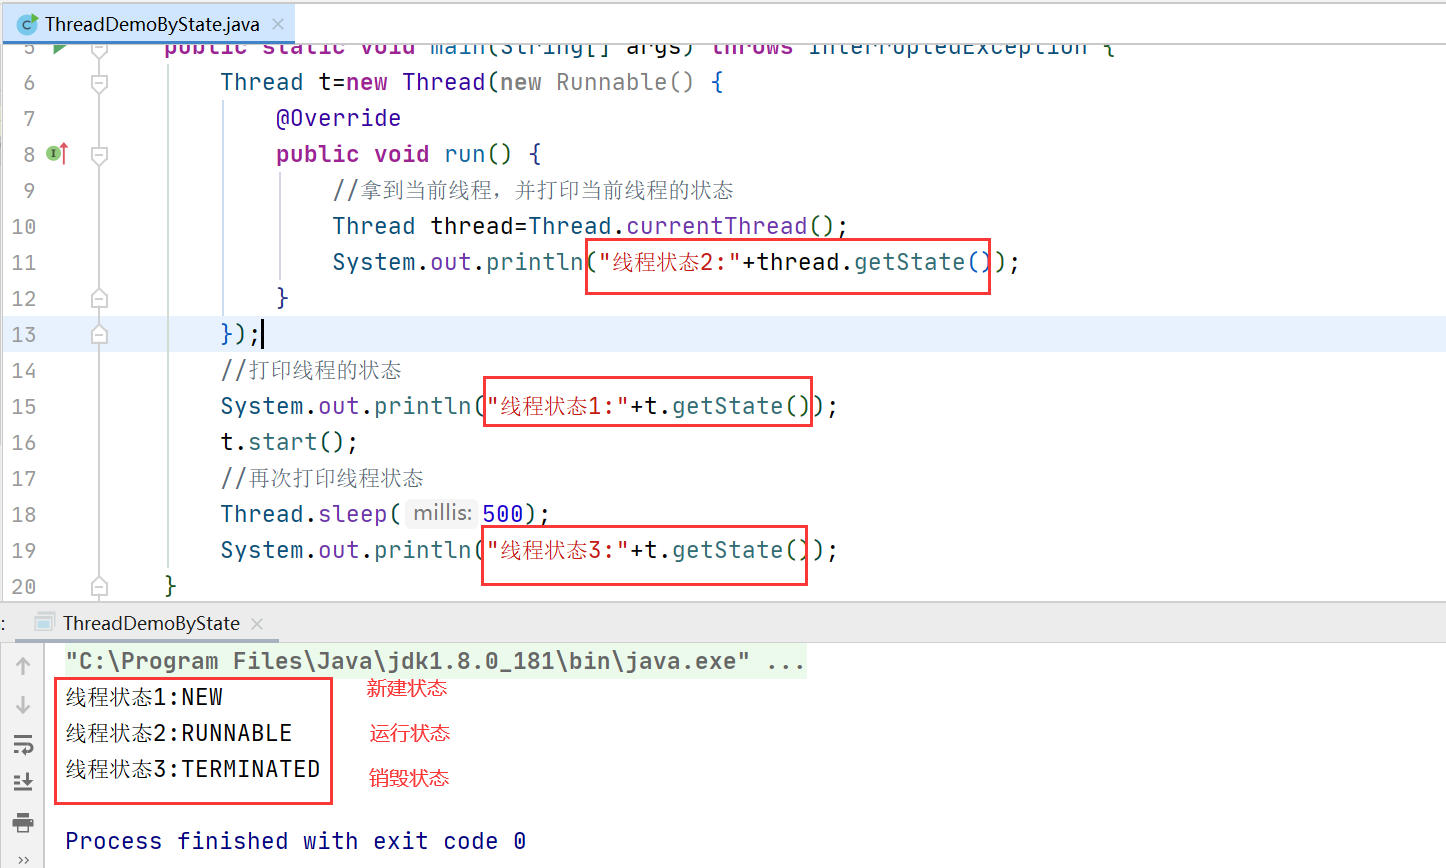Click comment //打印线程的状态 on line 14
Viewport: 1446px width, 868px height.
[311, 370]
